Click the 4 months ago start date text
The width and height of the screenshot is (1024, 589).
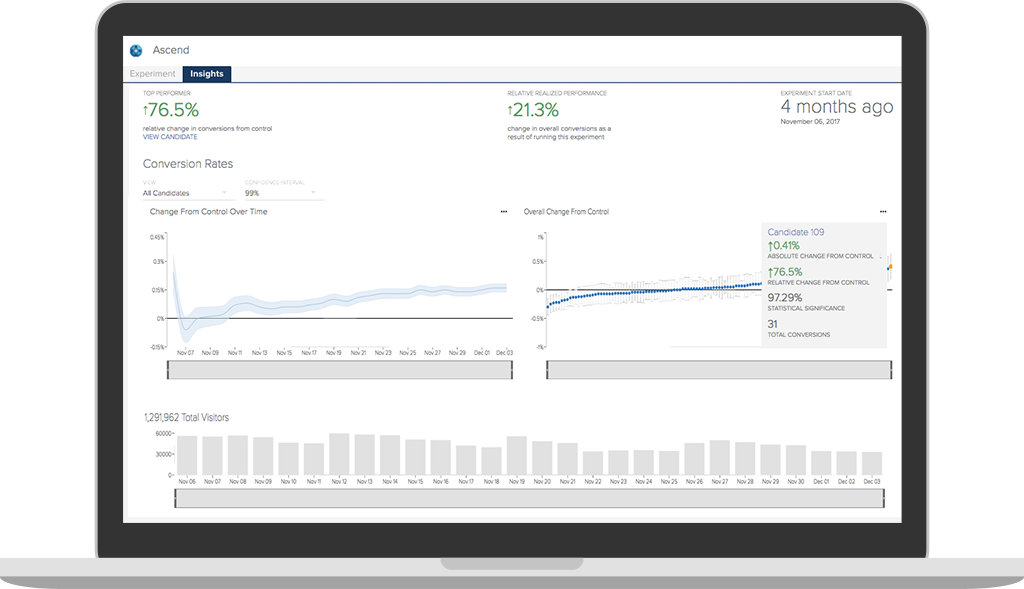coord(837,106)
